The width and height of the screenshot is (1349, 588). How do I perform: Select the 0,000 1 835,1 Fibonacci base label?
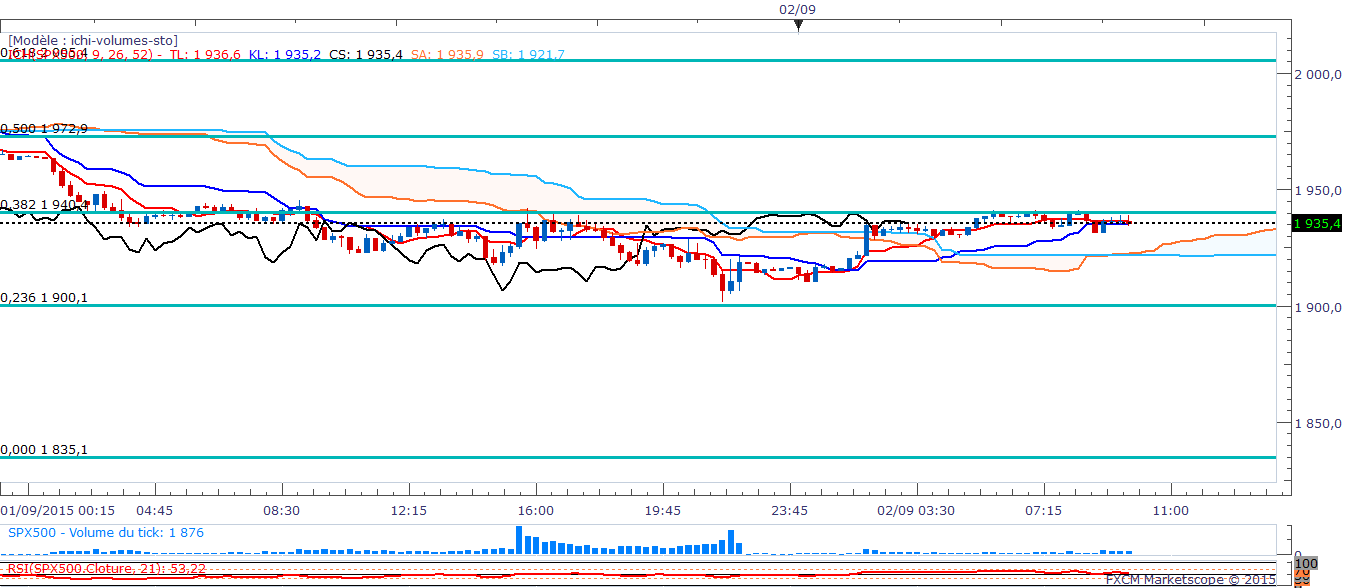[x=45, y=449]
